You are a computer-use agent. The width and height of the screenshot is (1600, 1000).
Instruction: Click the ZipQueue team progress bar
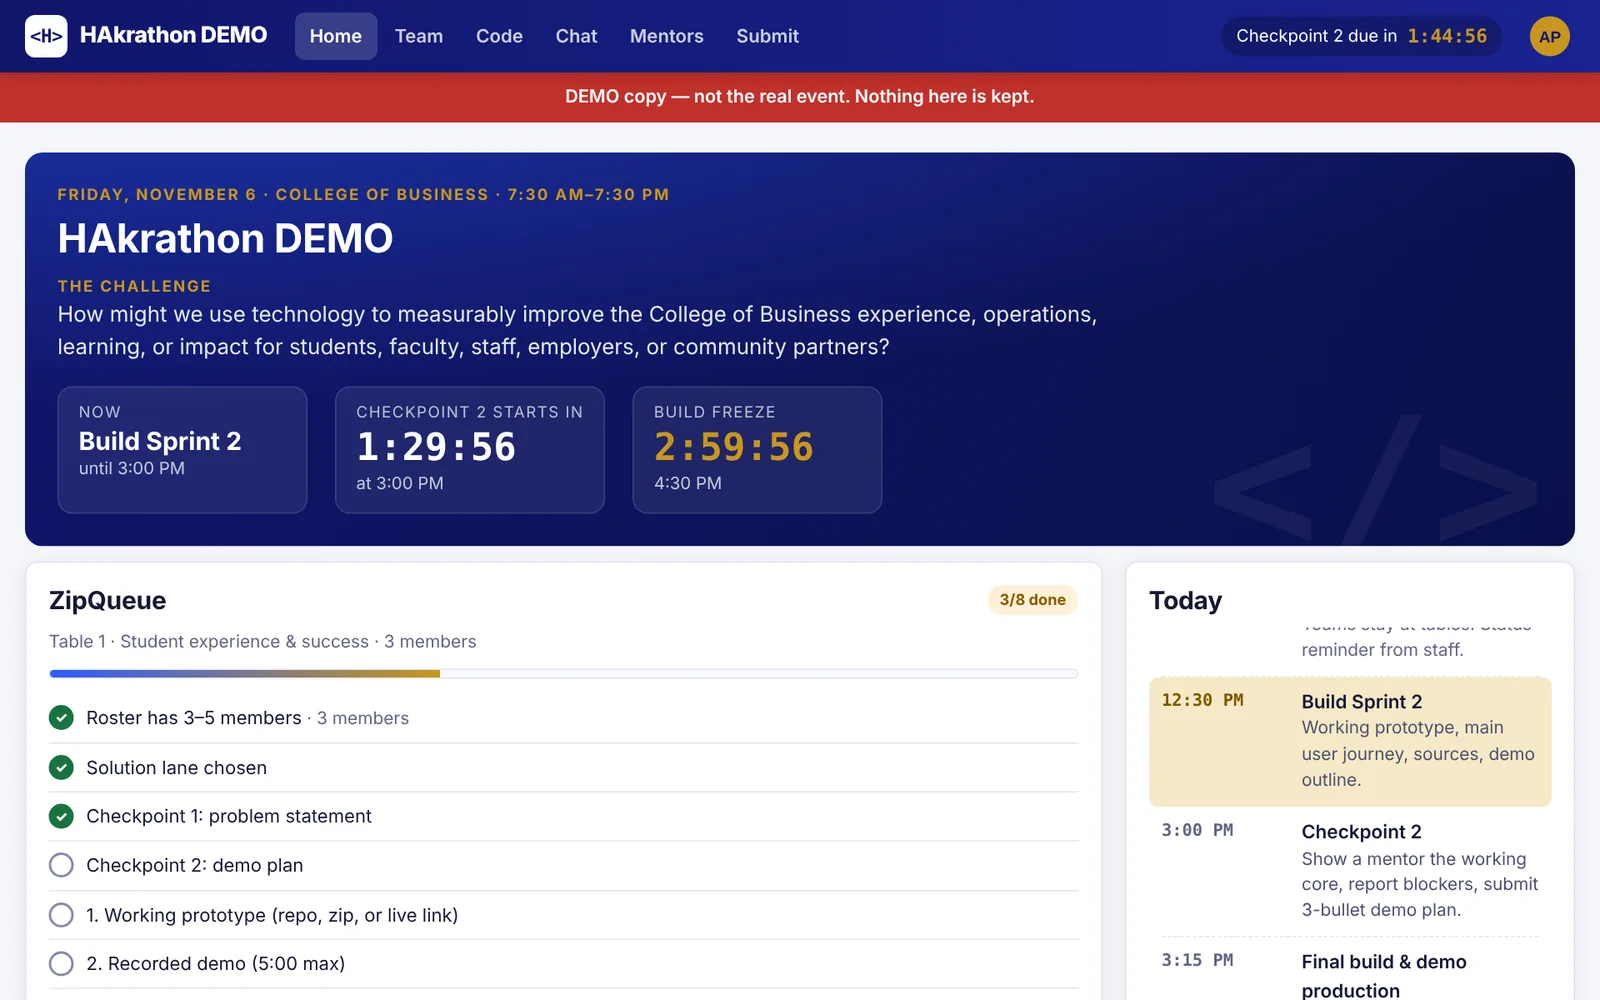(x=564, y=674)
